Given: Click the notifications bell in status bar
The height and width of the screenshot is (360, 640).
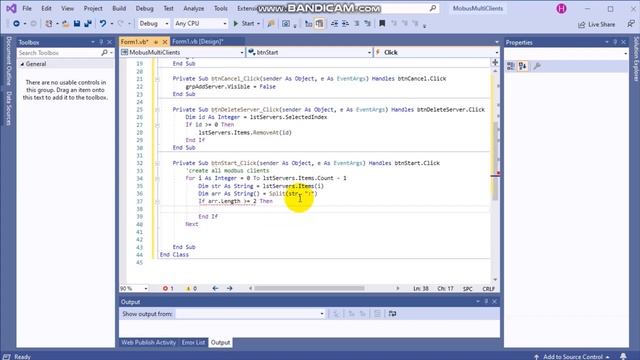Looking at the screenshot, I should (623, 356).
